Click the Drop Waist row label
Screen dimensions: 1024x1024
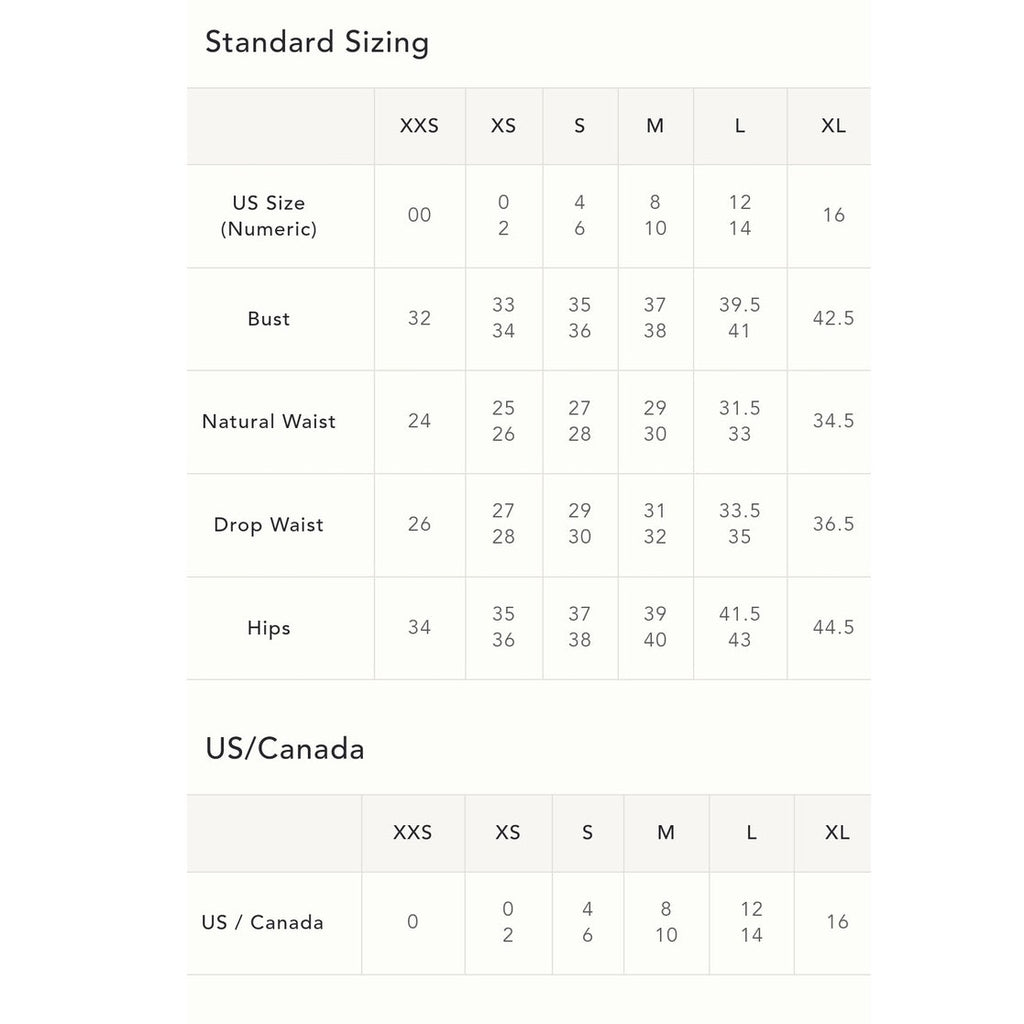268,524
